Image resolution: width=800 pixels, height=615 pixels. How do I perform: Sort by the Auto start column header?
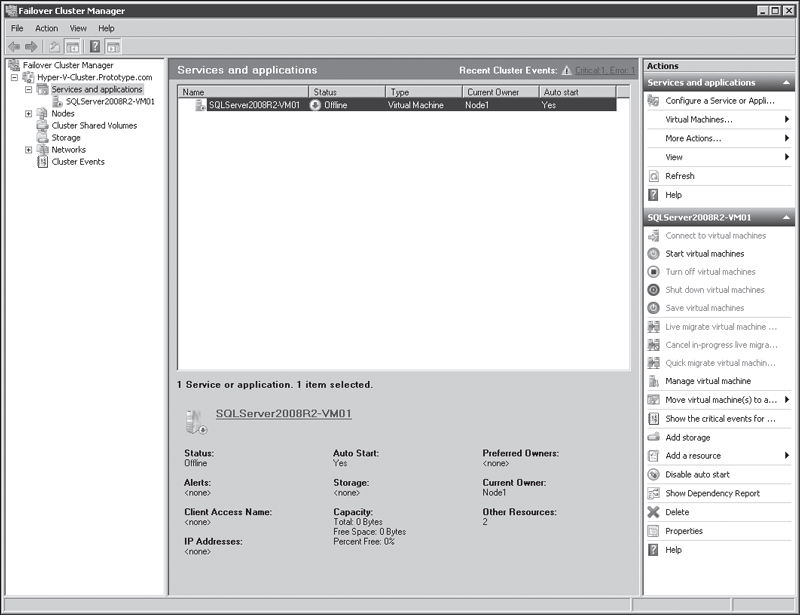pos(578,92)
